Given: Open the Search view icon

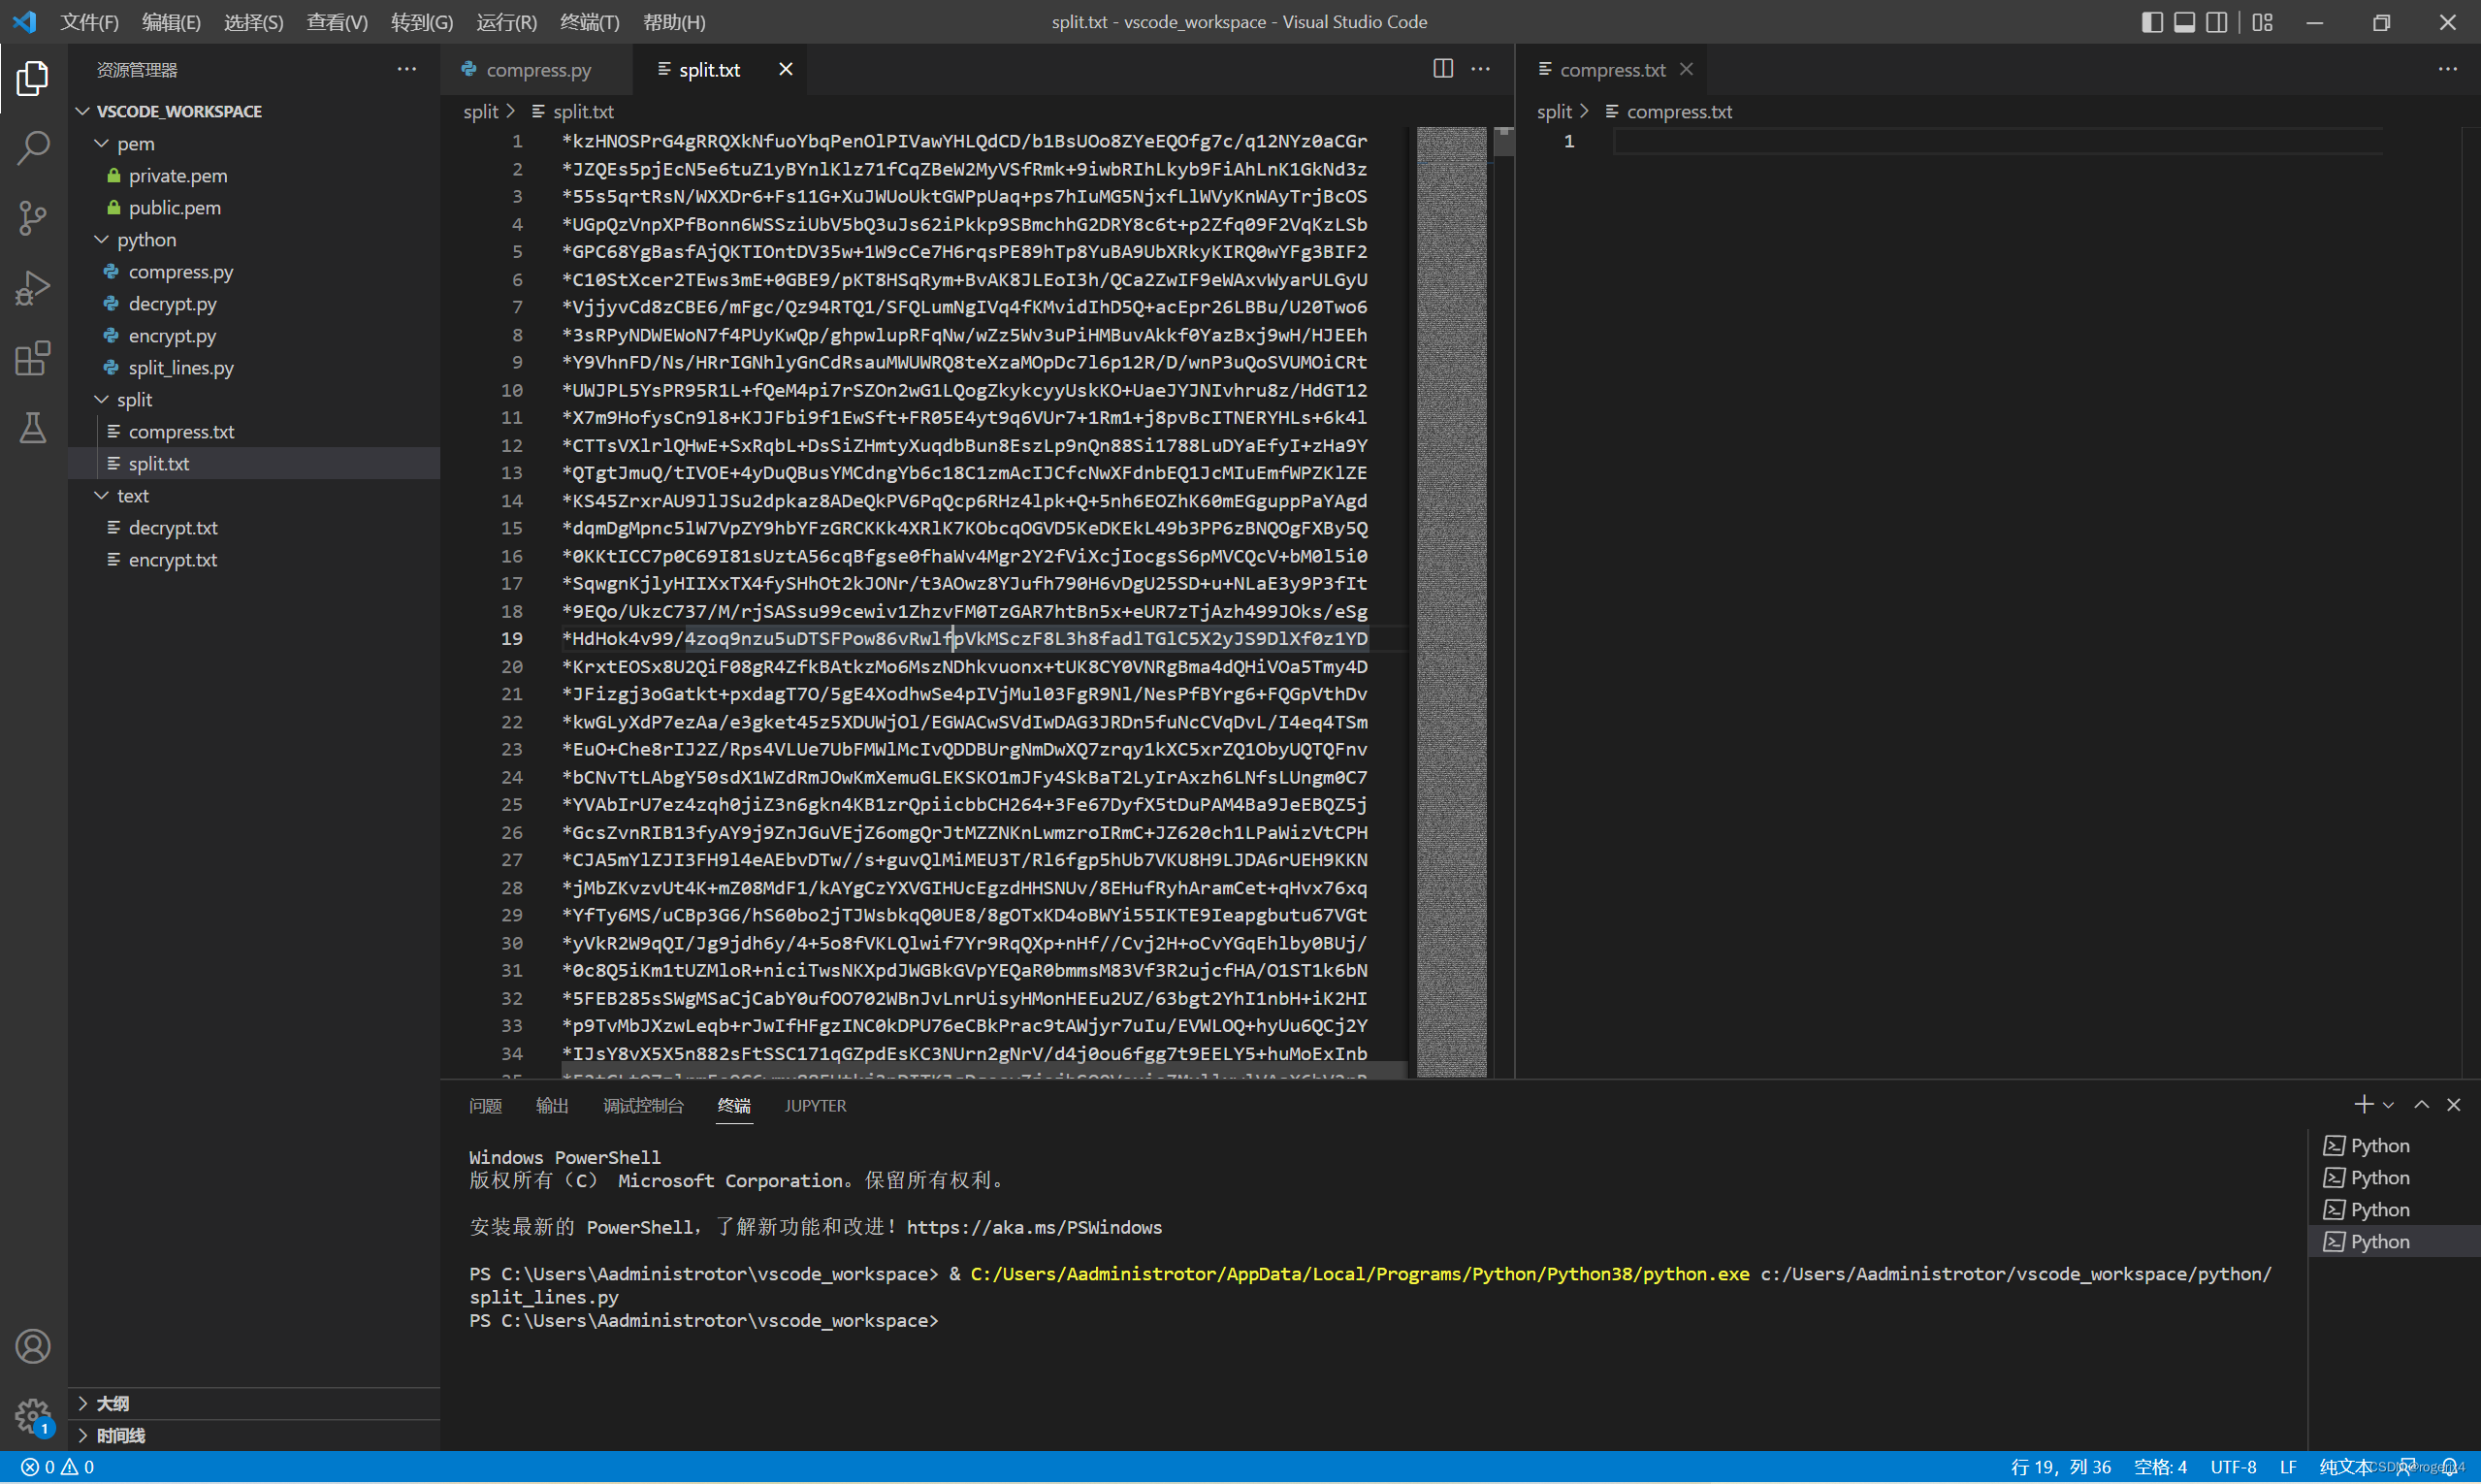Looking at the screenshot, I should click(x=33, y=148).
